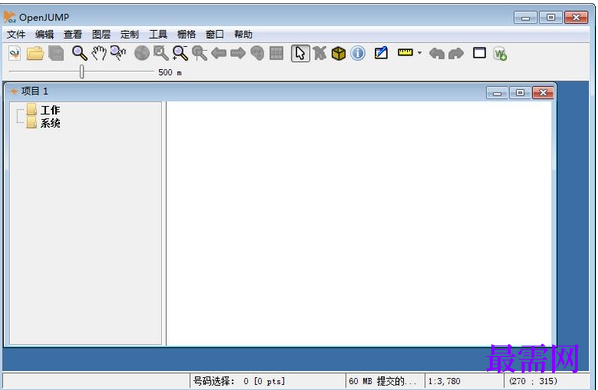Select the yellow ruler Measure tool
Viewport: 598px width, 390px height.
click(405, 53)
